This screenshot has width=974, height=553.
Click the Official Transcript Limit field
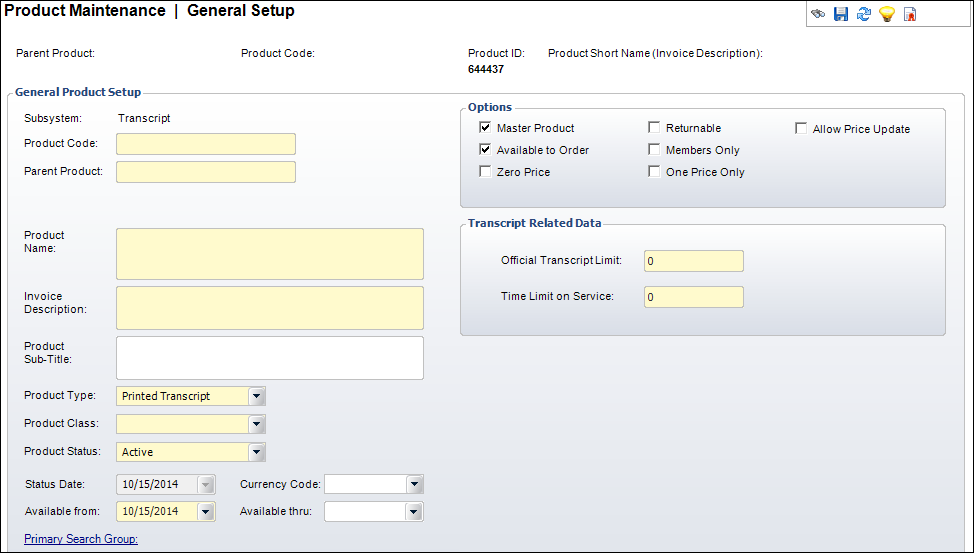(694, 261)
